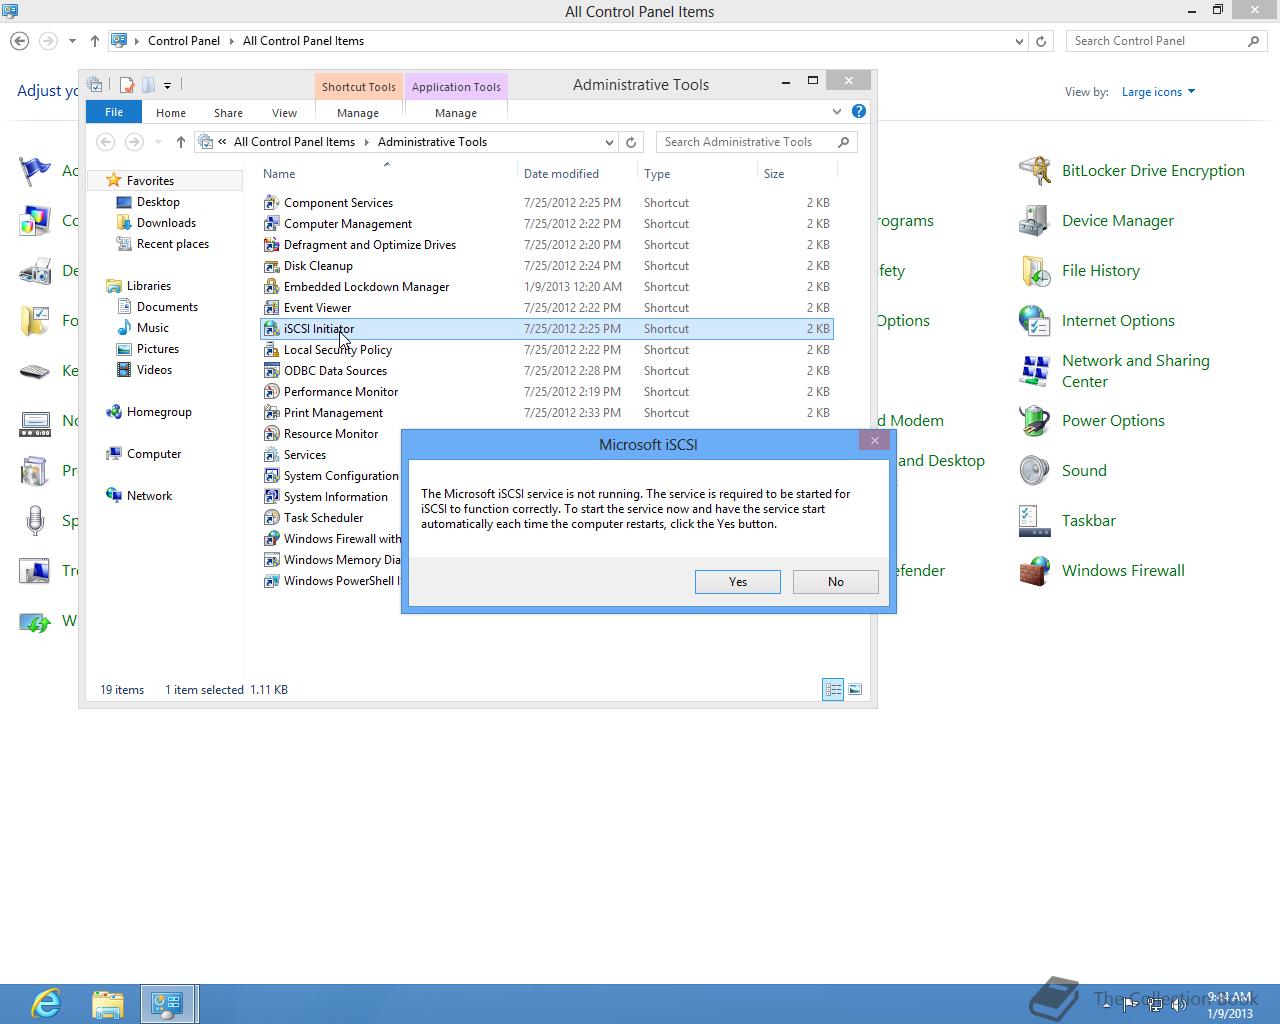Open Shortcut Tools contextual tab

pyautogui.click(x=358, y=87)
